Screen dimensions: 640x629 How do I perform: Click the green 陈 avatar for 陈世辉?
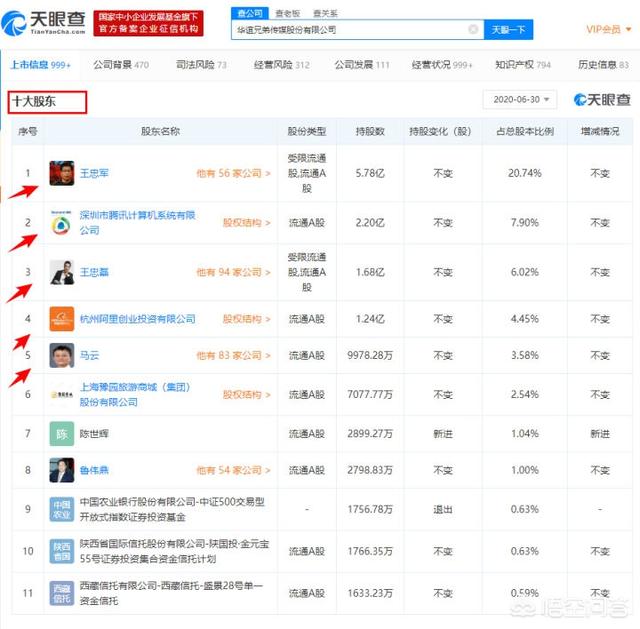(62, 433)
